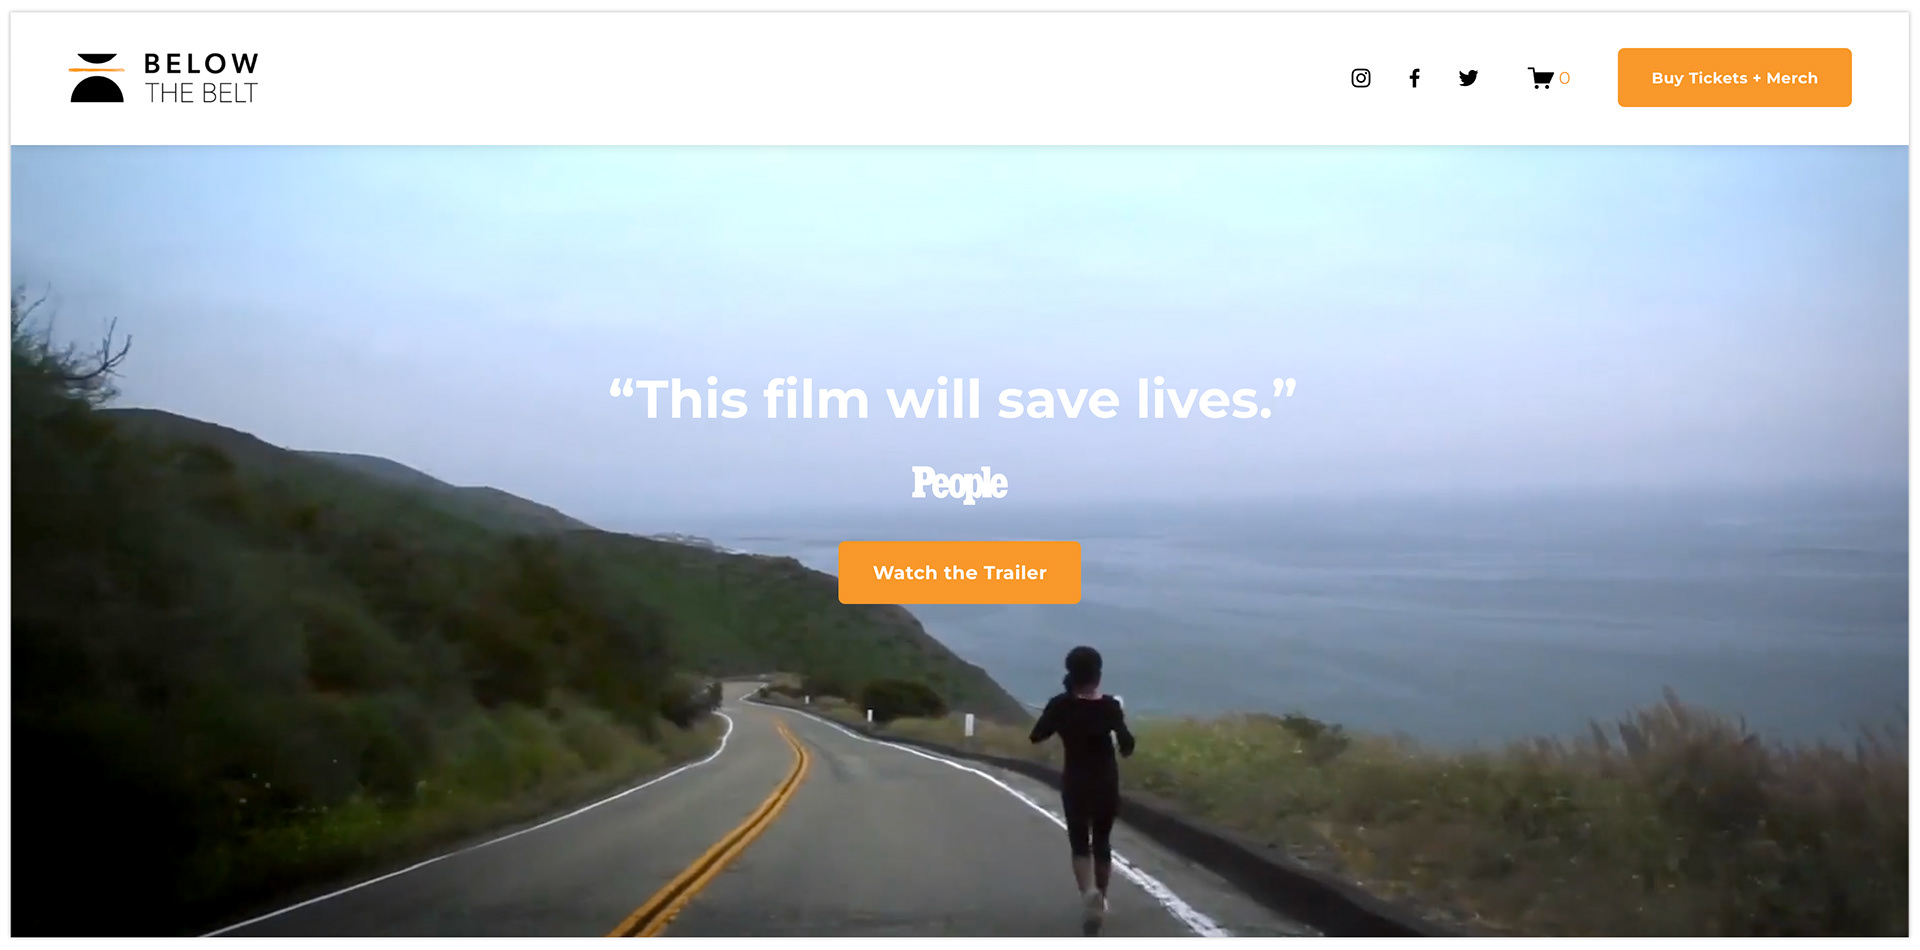Visit the Facebook page icon
Screen dimensions: 1920x950
tap(1414, 78)
